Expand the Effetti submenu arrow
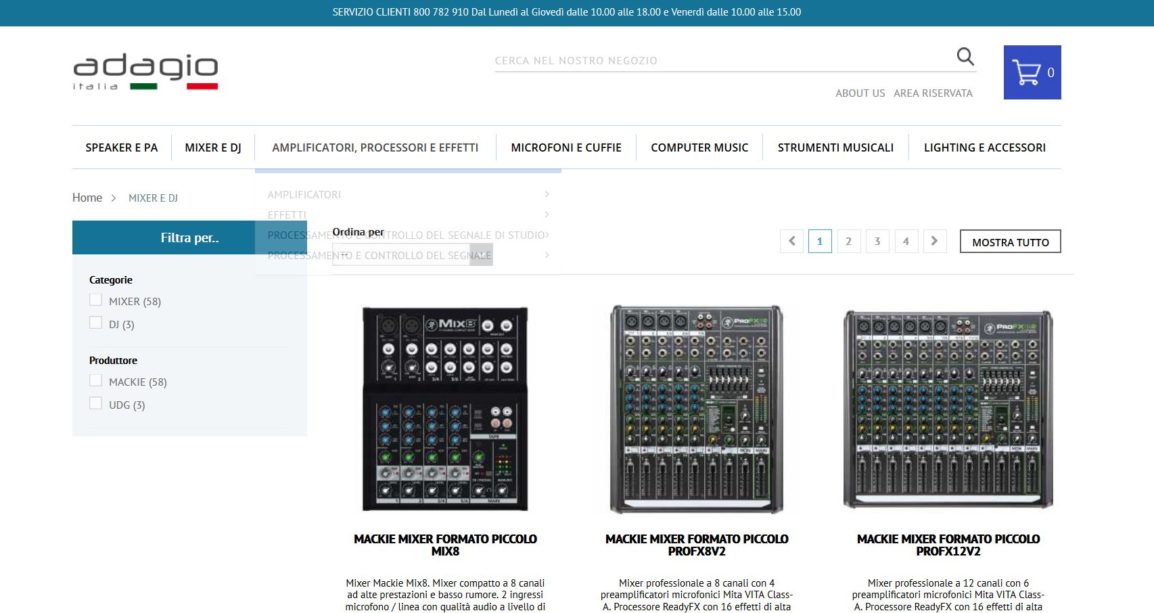Viewport: 1154px width, 613px height. (x=546, y=214)
